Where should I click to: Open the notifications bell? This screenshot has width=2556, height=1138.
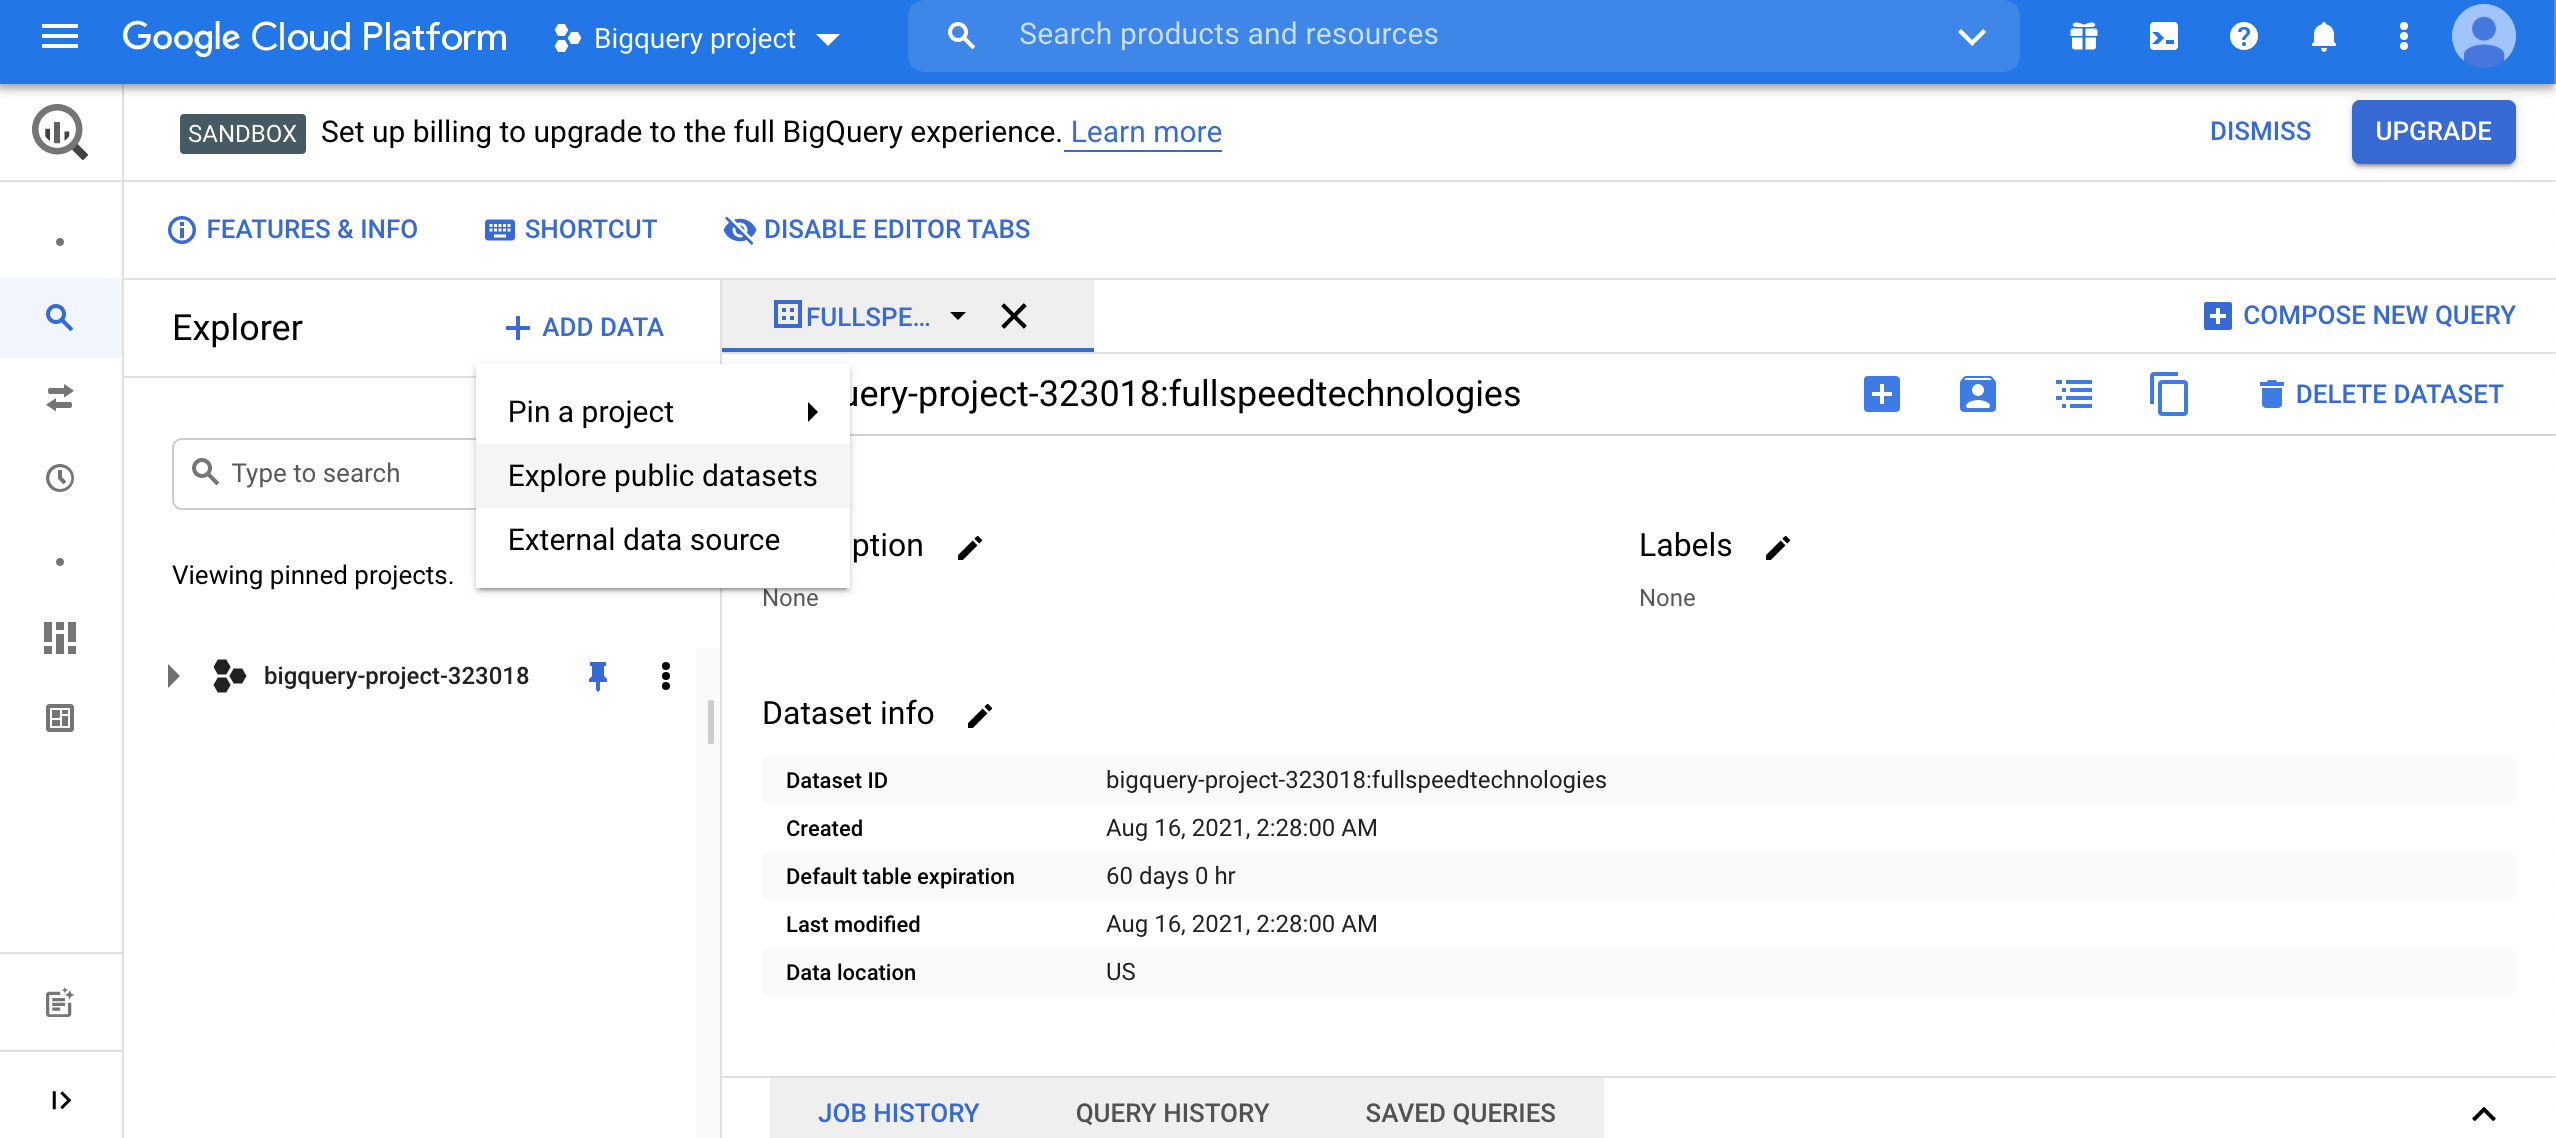coord(2324,38)
